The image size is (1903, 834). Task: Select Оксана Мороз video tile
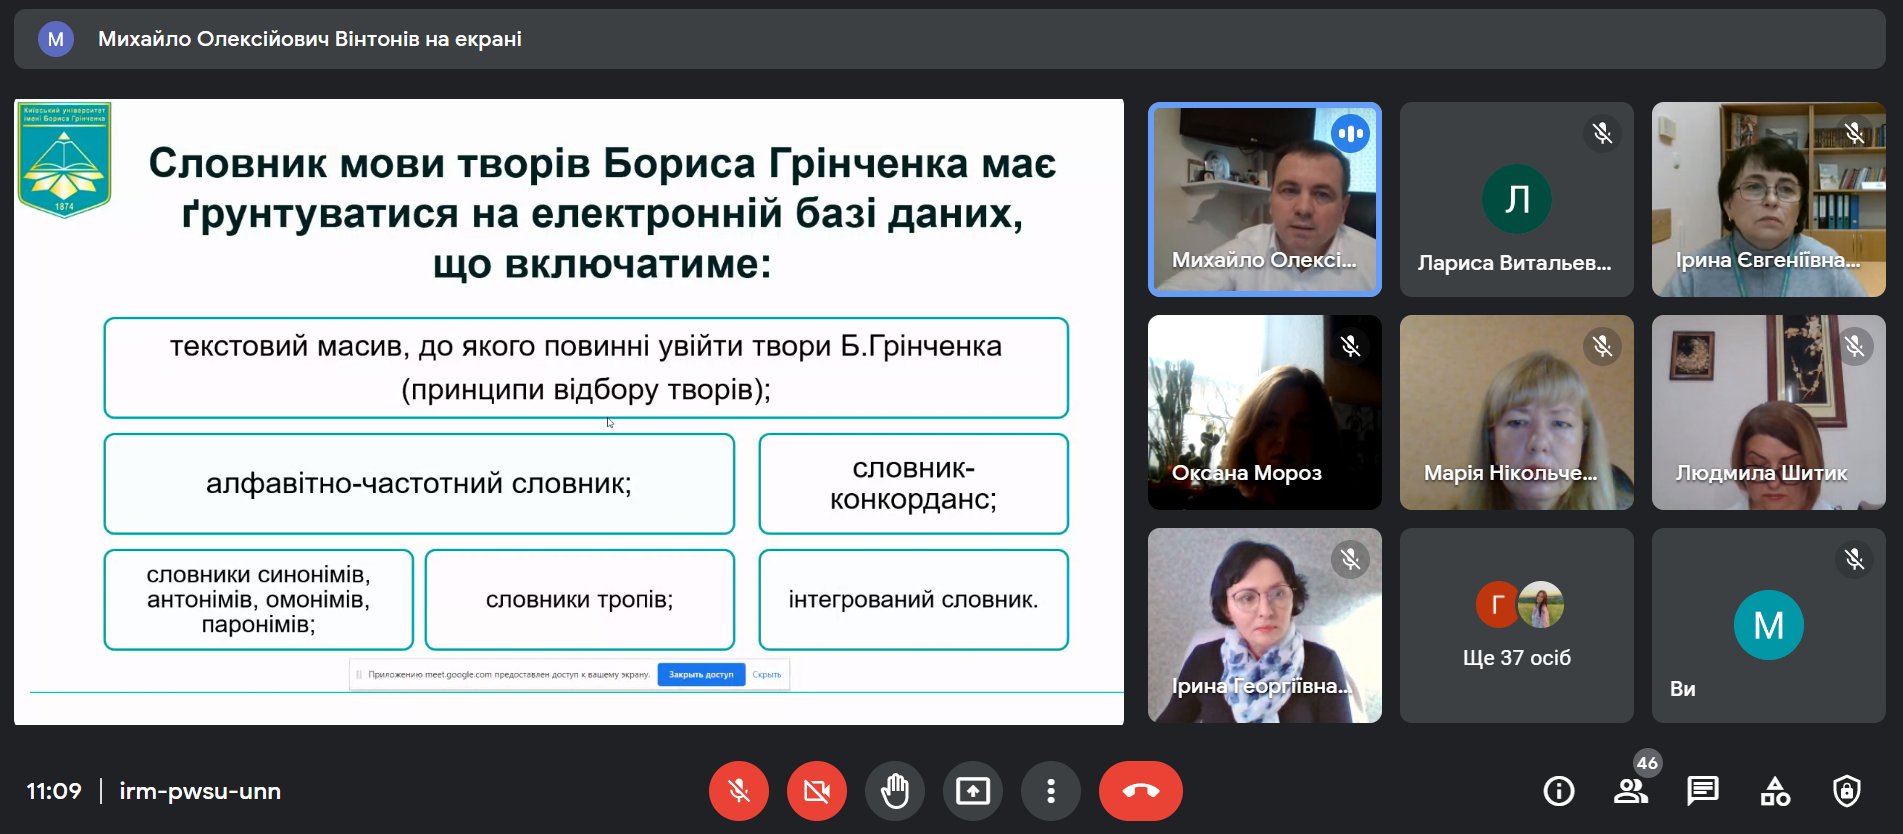1264,412
